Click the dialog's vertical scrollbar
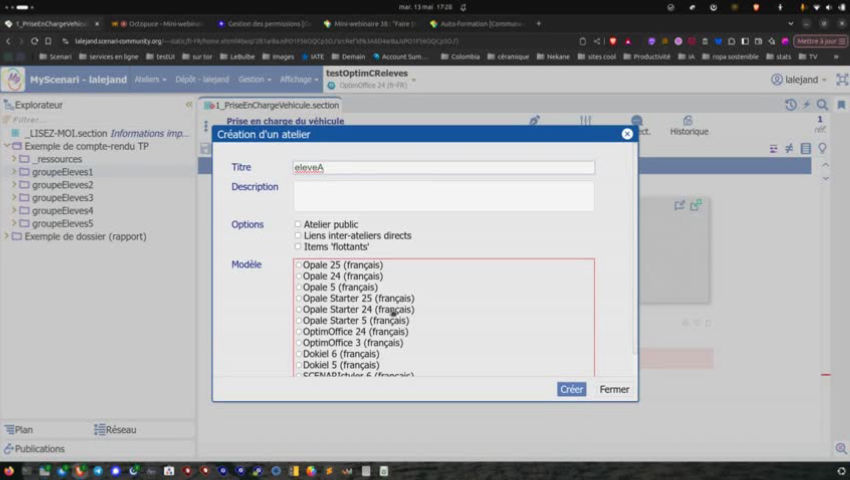 click(634, 249)
